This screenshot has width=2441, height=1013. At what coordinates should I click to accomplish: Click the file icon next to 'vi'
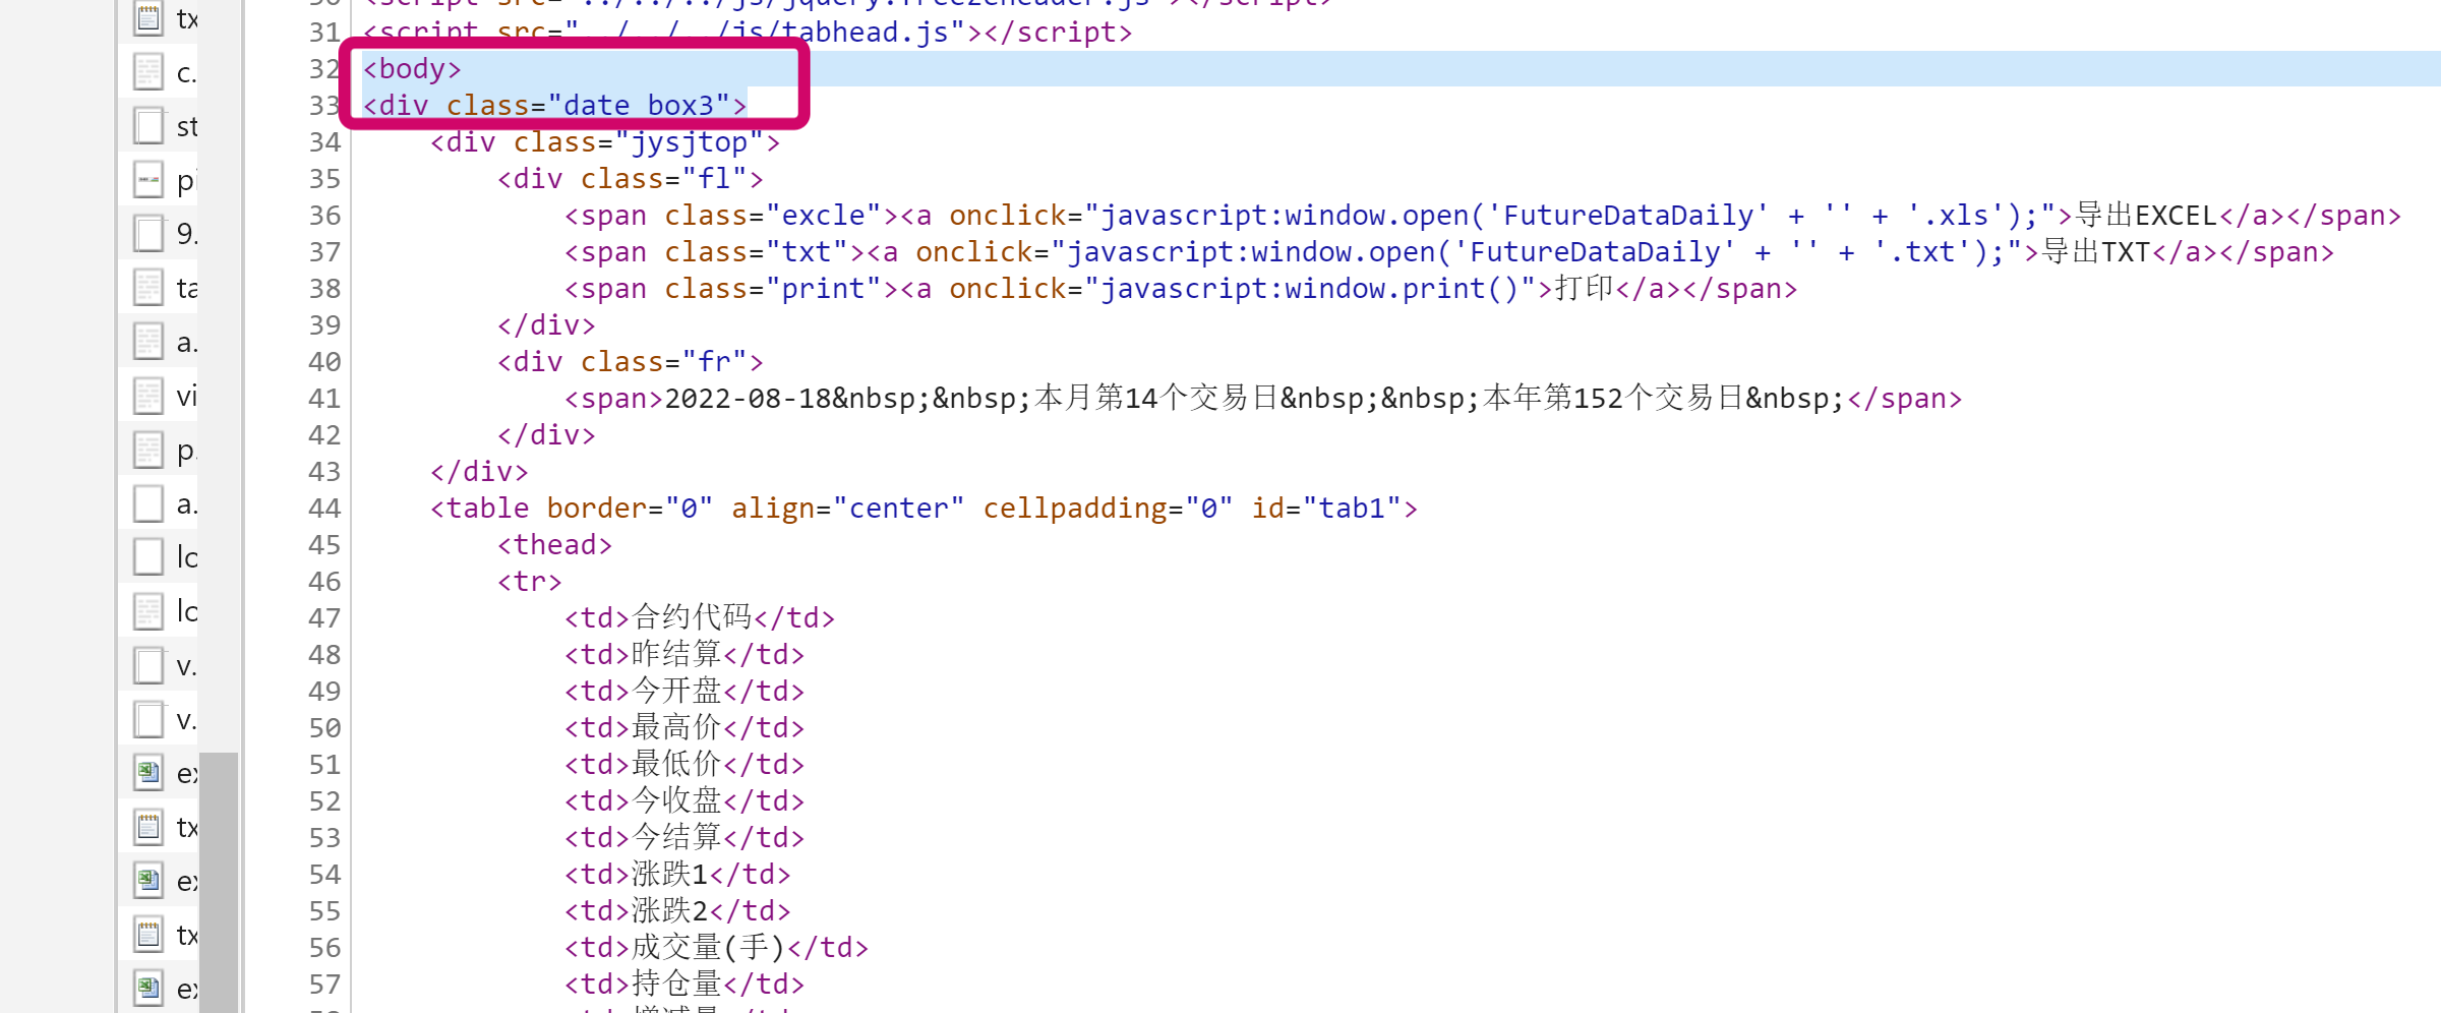point(148,396)
